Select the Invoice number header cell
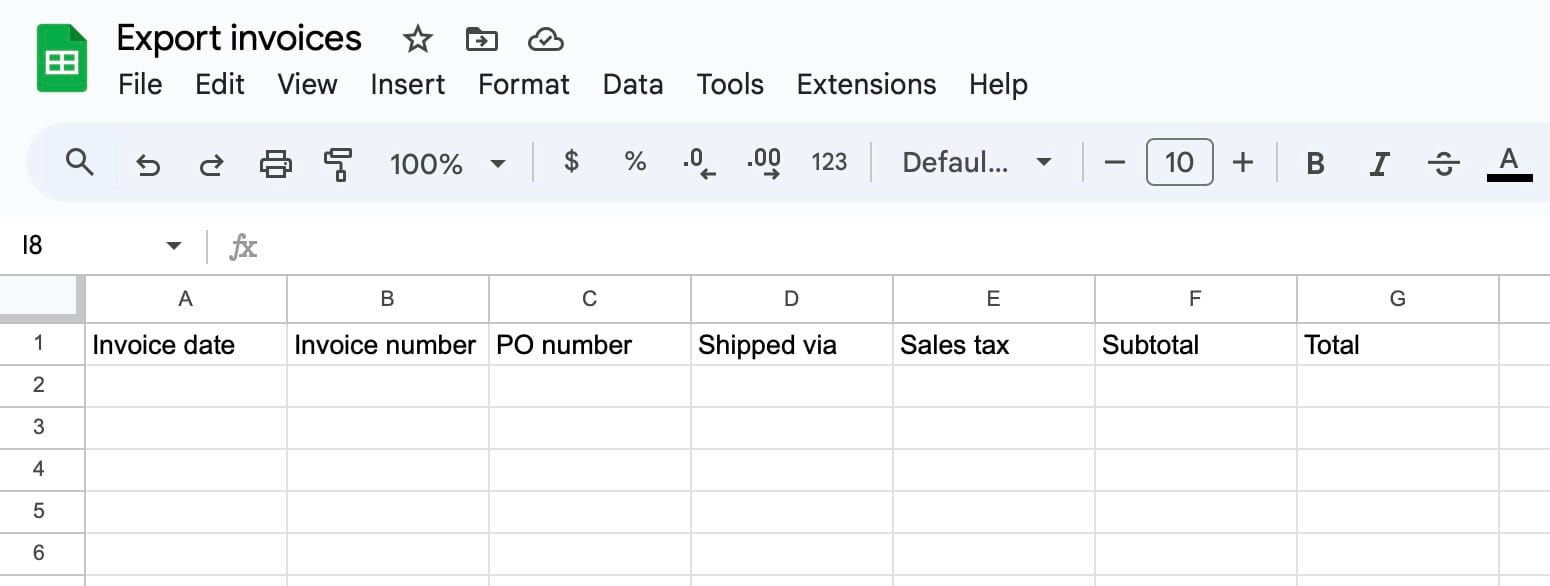 coord(387,345)
